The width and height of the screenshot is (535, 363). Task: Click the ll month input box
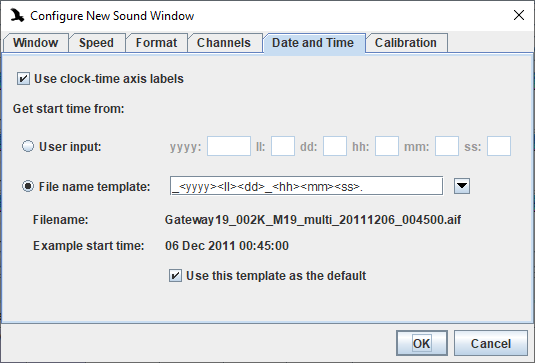[283, 146]
